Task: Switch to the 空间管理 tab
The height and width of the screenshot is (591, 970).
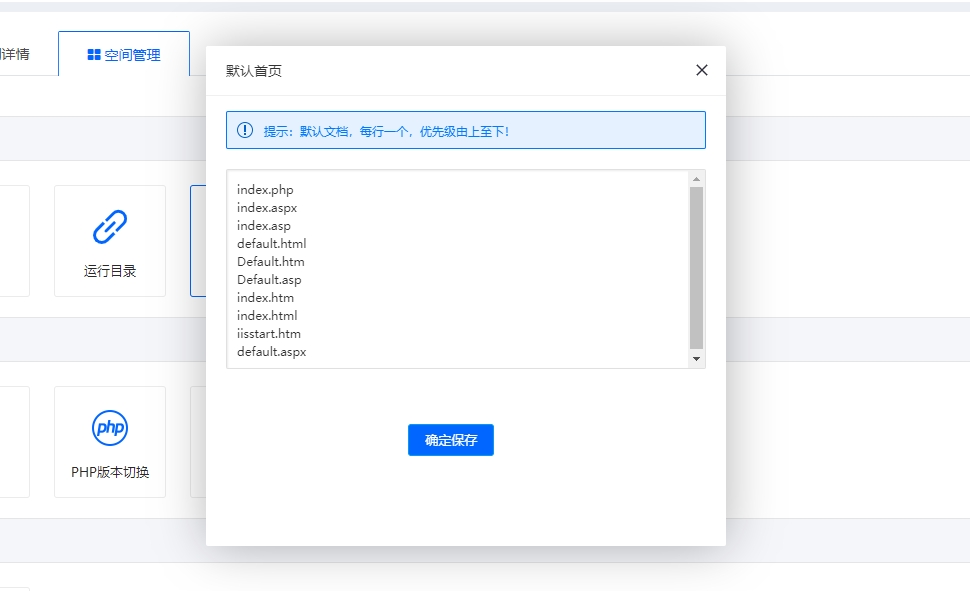Action: pyautogui.click(x=123, y=55)
